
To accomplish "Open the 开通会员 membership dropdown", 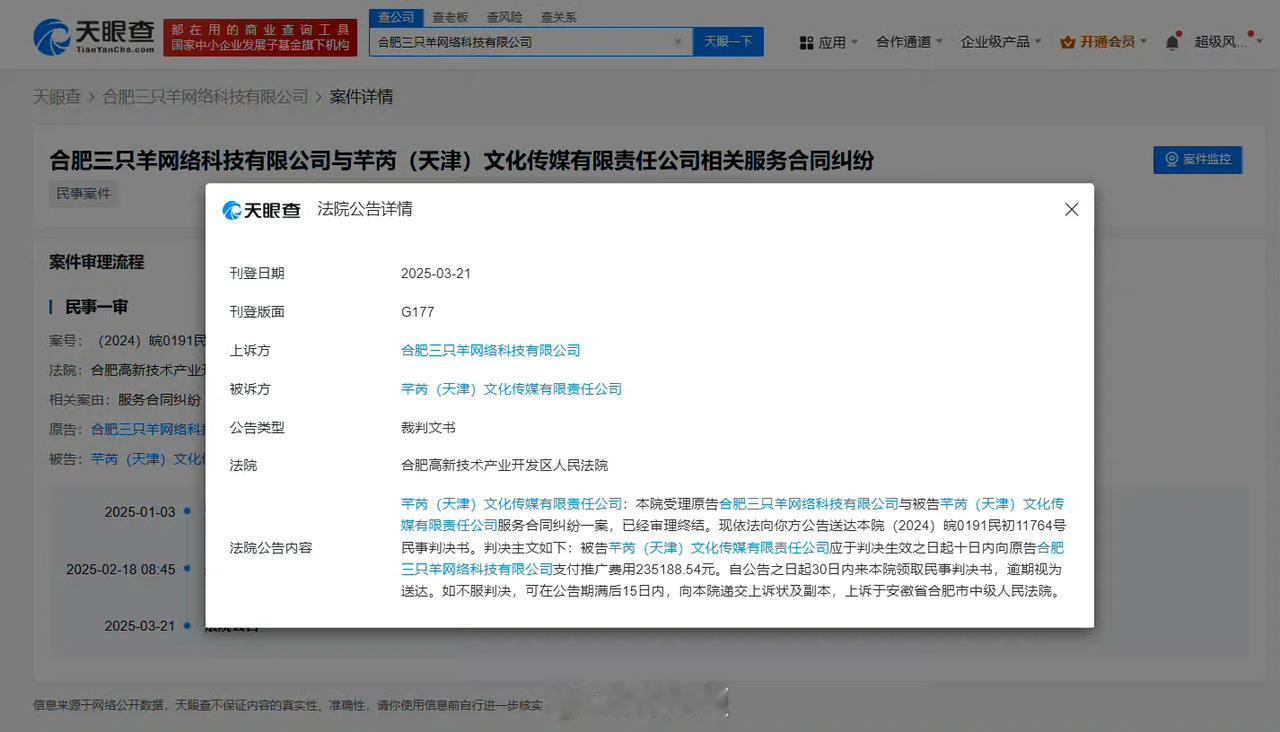I will point(1105,42).
